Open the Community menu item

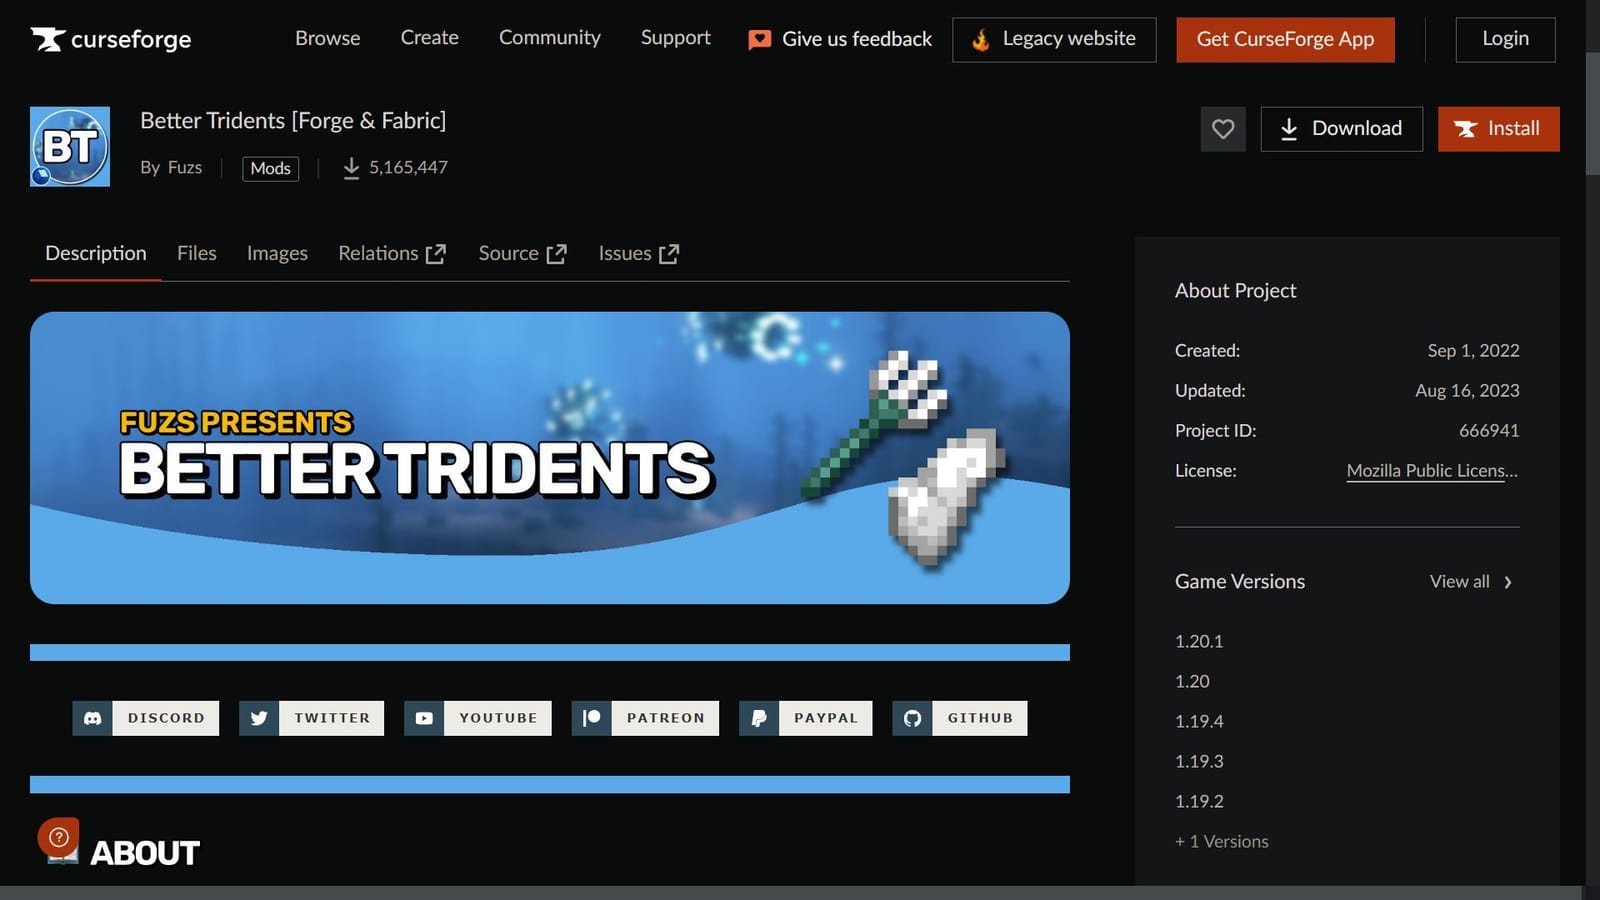tap(549, 38)
